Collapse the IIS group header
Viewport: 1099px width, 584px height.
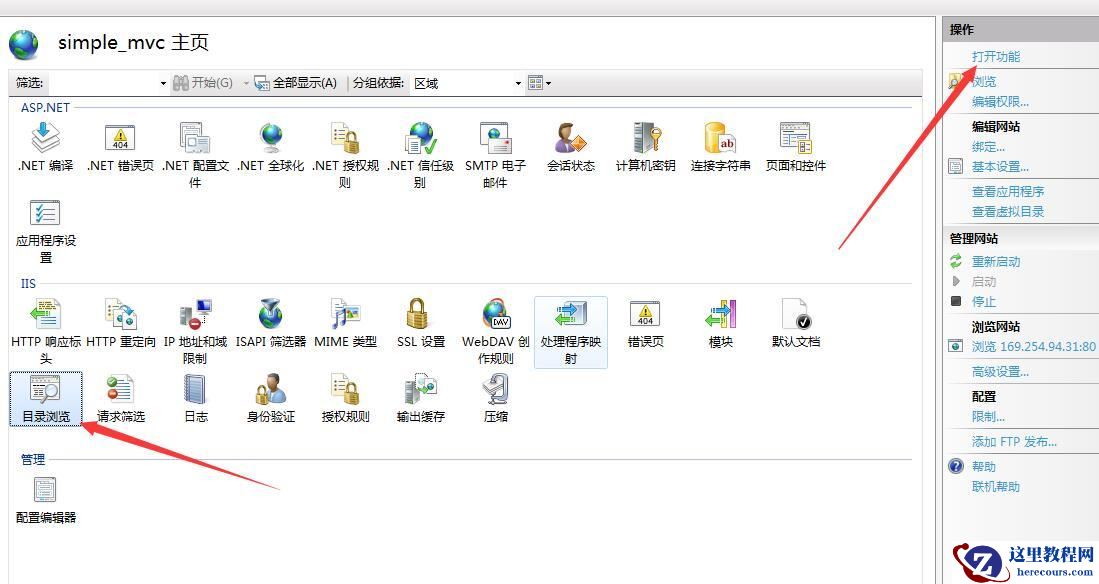point(28,283)
